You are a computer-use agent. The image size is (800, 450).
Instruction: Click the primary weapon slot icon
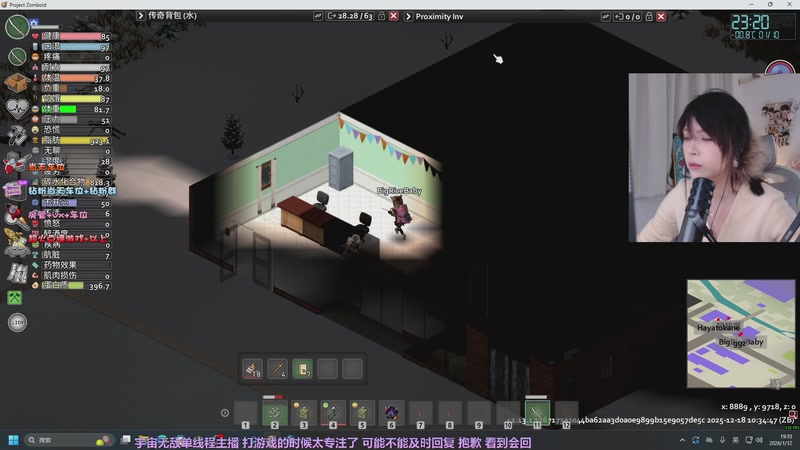[x=17, y=27]
